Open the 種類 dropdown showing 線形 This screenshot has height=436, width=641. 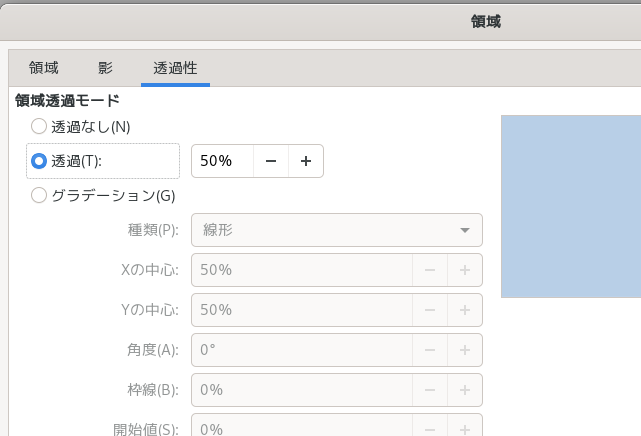(x=337, y=230)
